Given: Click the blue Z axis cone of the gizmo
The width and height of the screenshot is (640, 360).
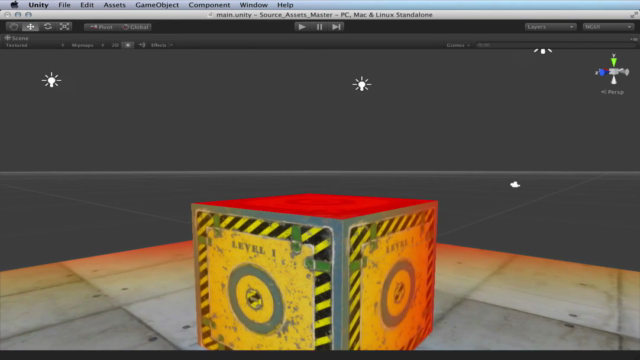Looking at the screenshot, I should [x=602, y=73].
